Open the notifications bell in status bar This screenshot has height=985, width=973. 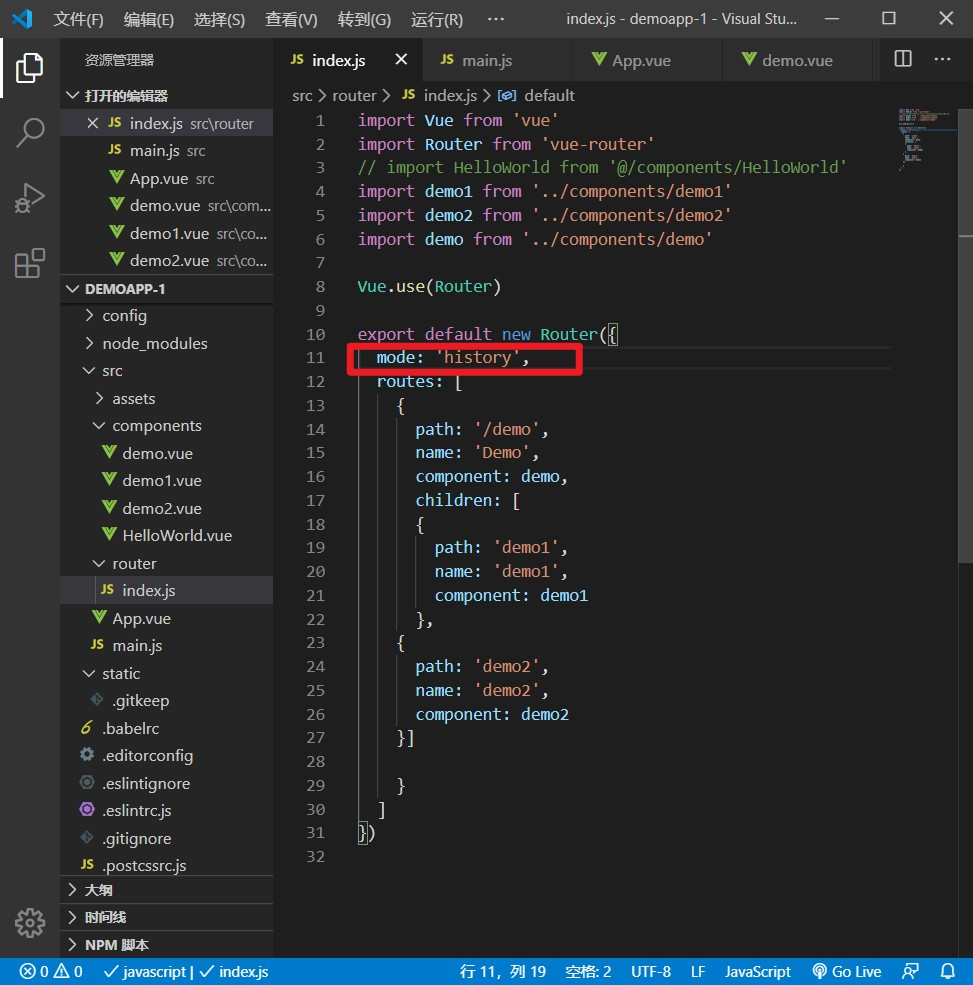pyautogui.click(x=948, y=971)
